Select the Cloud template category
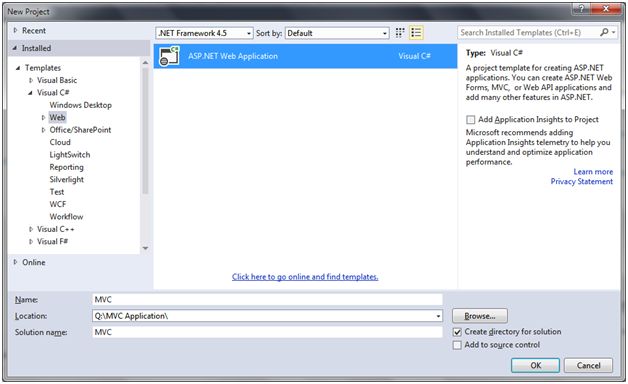The height and width of the screenshot is (384, 628). [60, 143]
